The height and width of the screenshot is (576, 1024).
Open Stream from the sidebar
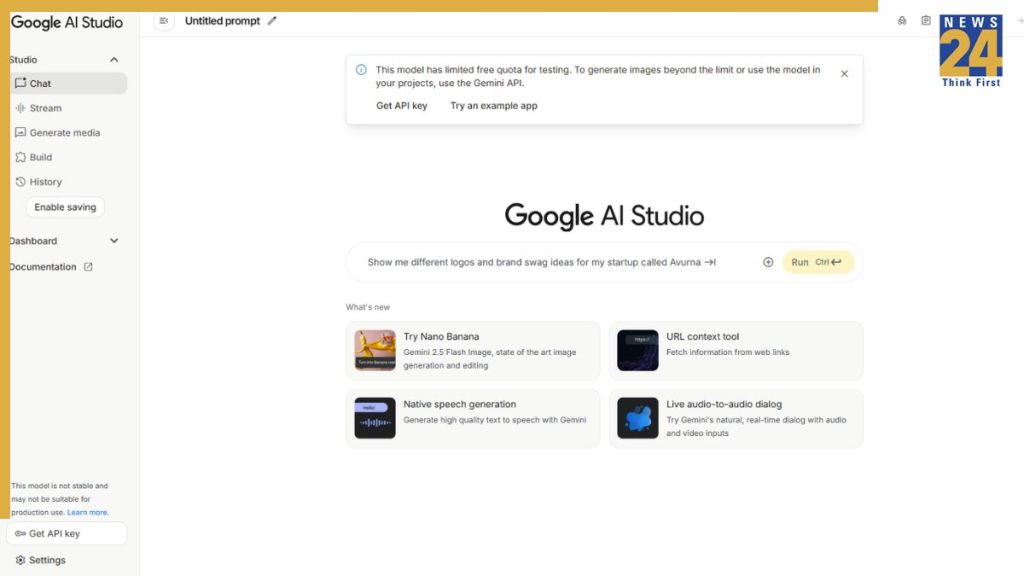[45, 108]
